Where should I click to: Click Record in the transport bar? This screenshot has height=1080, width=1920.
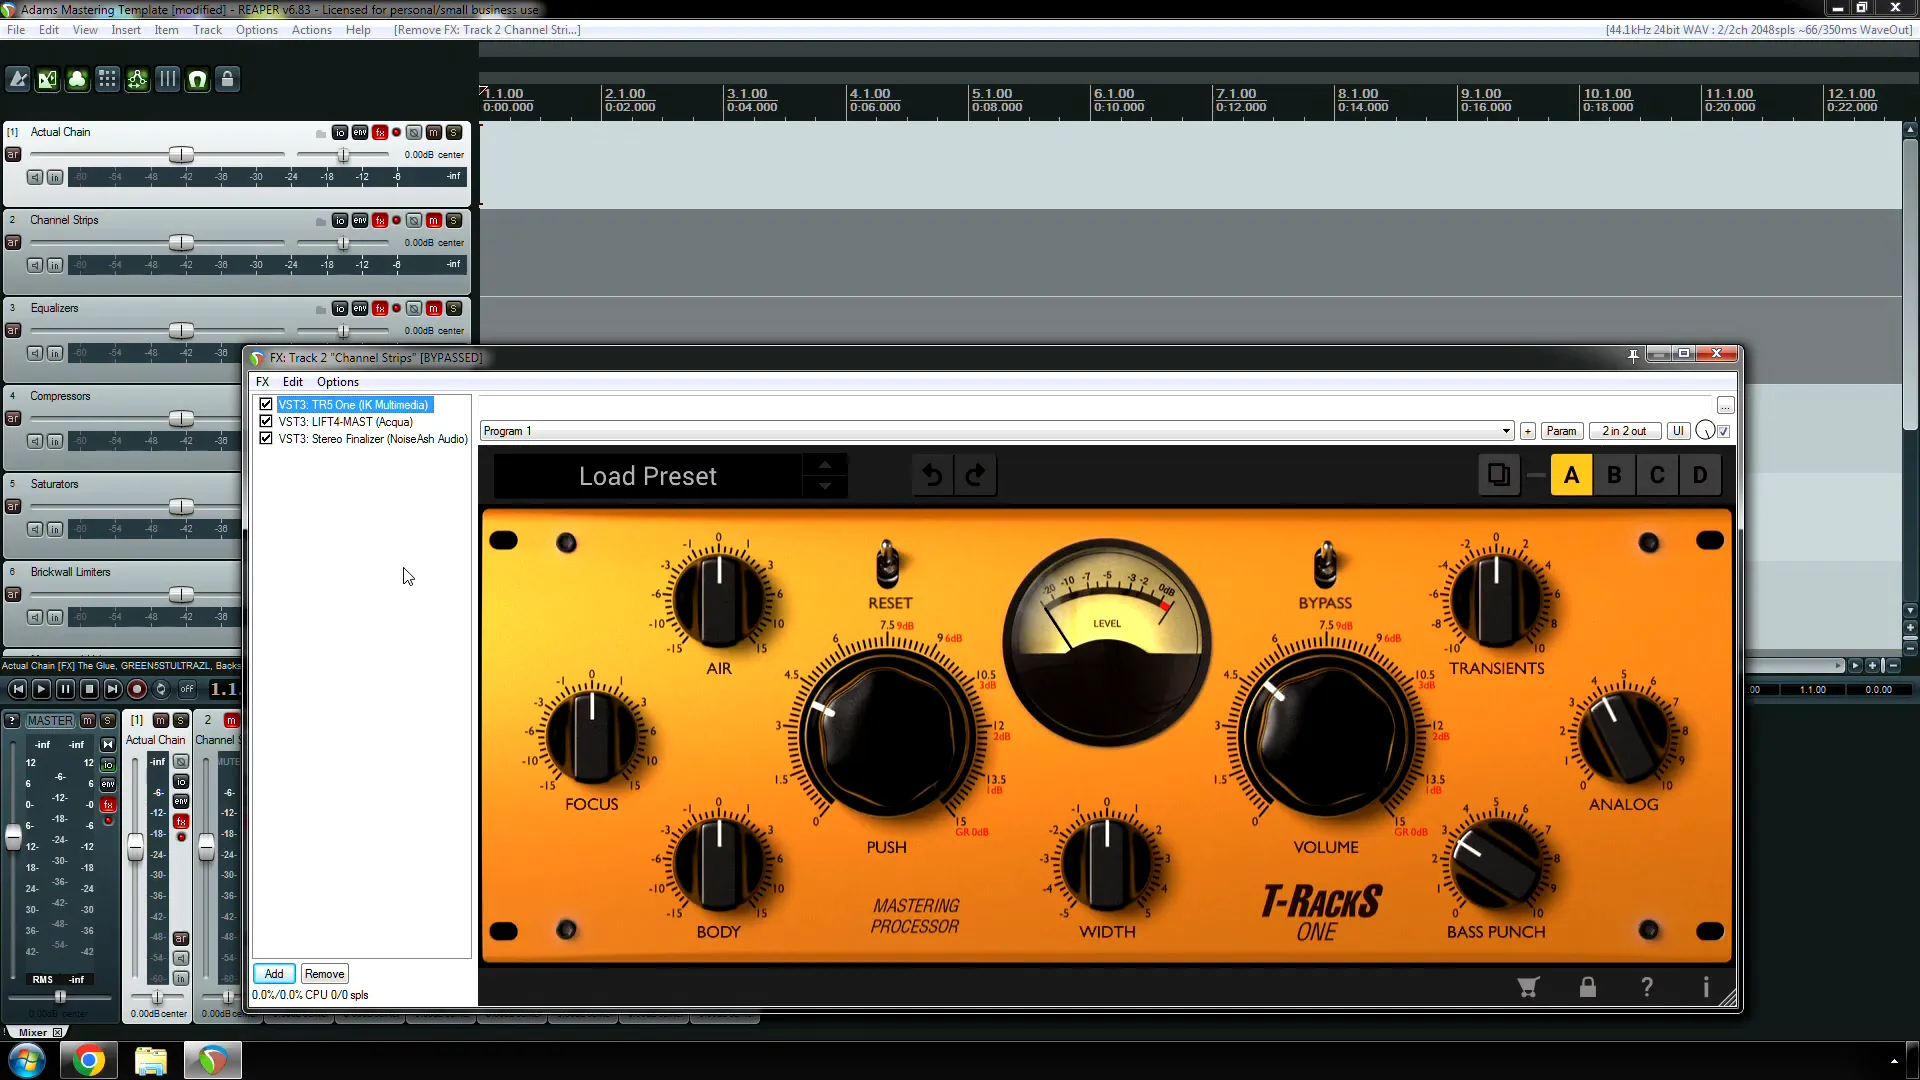coord(137,689)
